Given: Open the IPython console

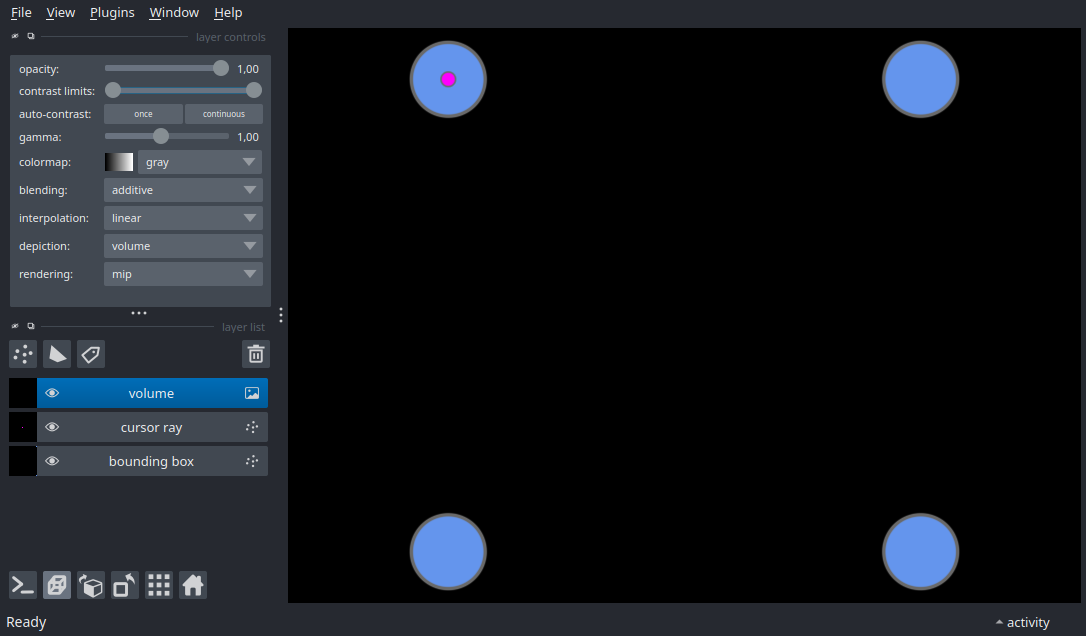Looking at the screenshot, I should (23, 585).
